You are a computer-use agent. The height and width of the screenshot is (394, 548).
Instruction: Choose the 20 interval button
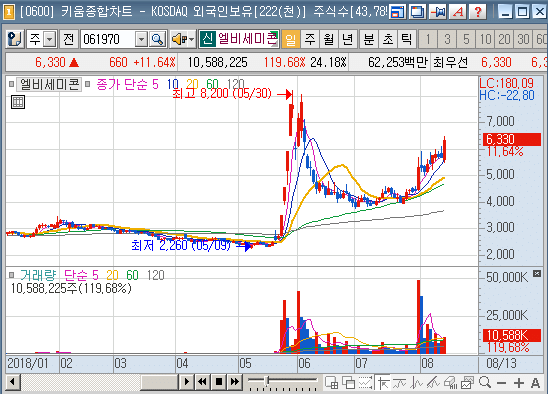[x=504, y=39]
